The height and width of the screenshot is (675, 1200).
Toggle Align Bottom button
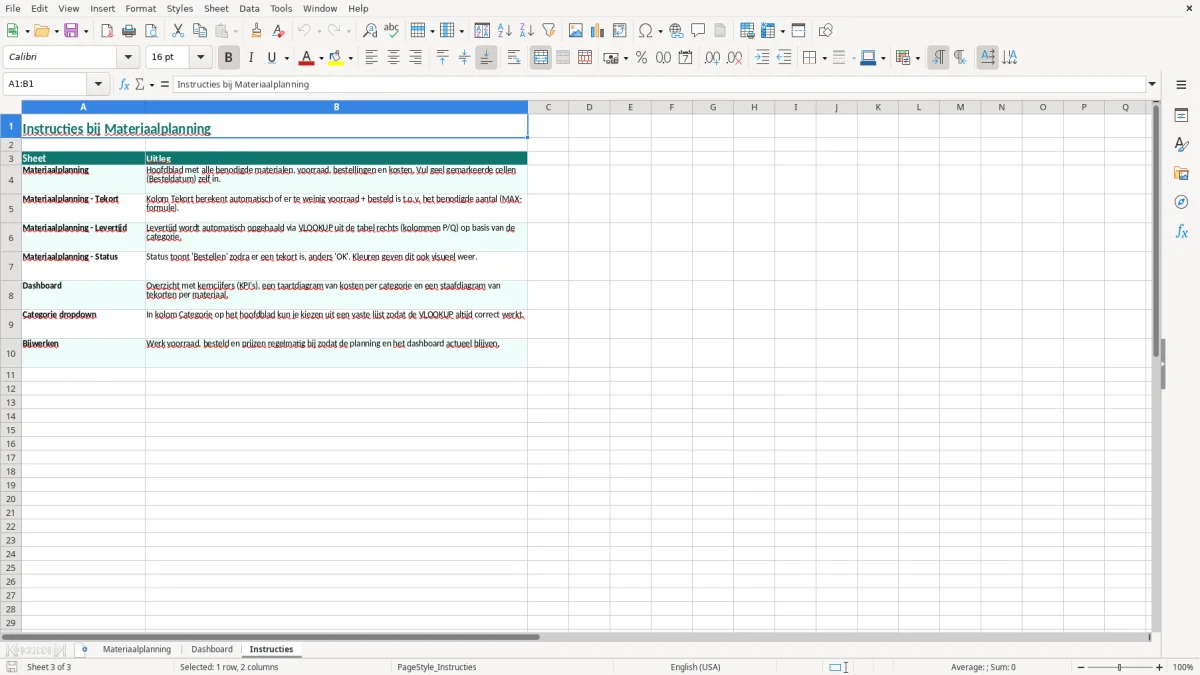pyautogui.click(x=486, y=58)
